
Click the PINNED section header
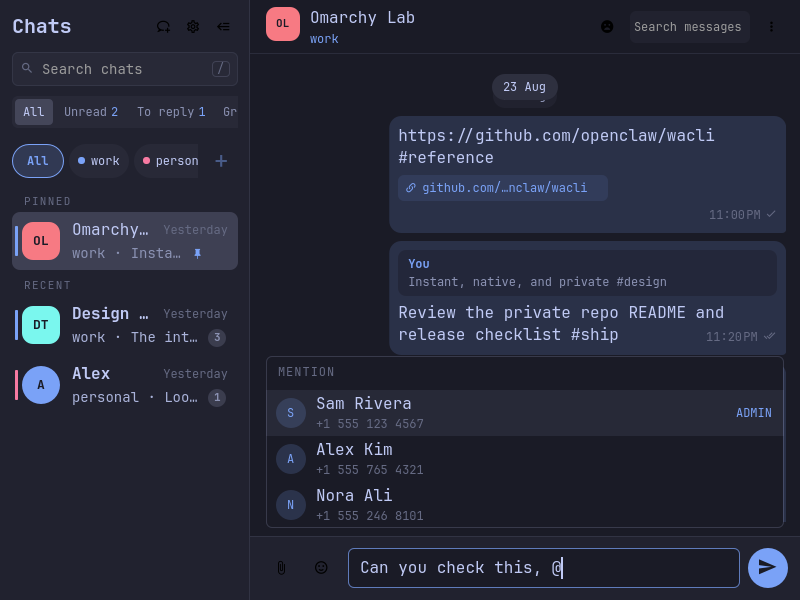tap(47, 201)
